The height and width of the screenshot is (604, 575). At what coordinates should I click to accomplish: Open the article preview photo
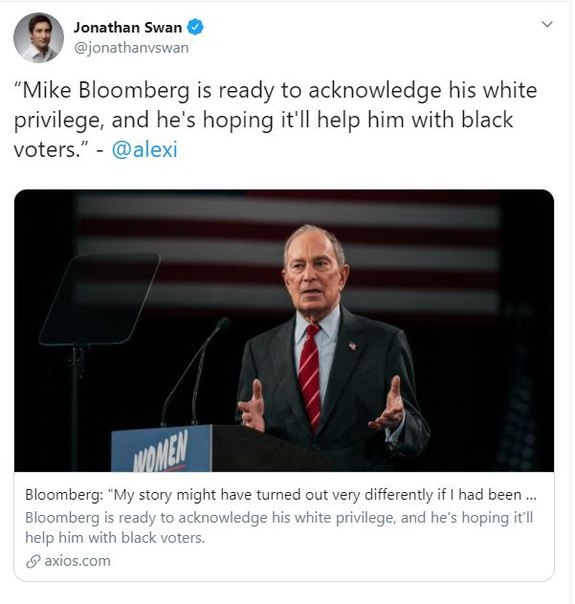pyautogui.click(x=284, y=331)
